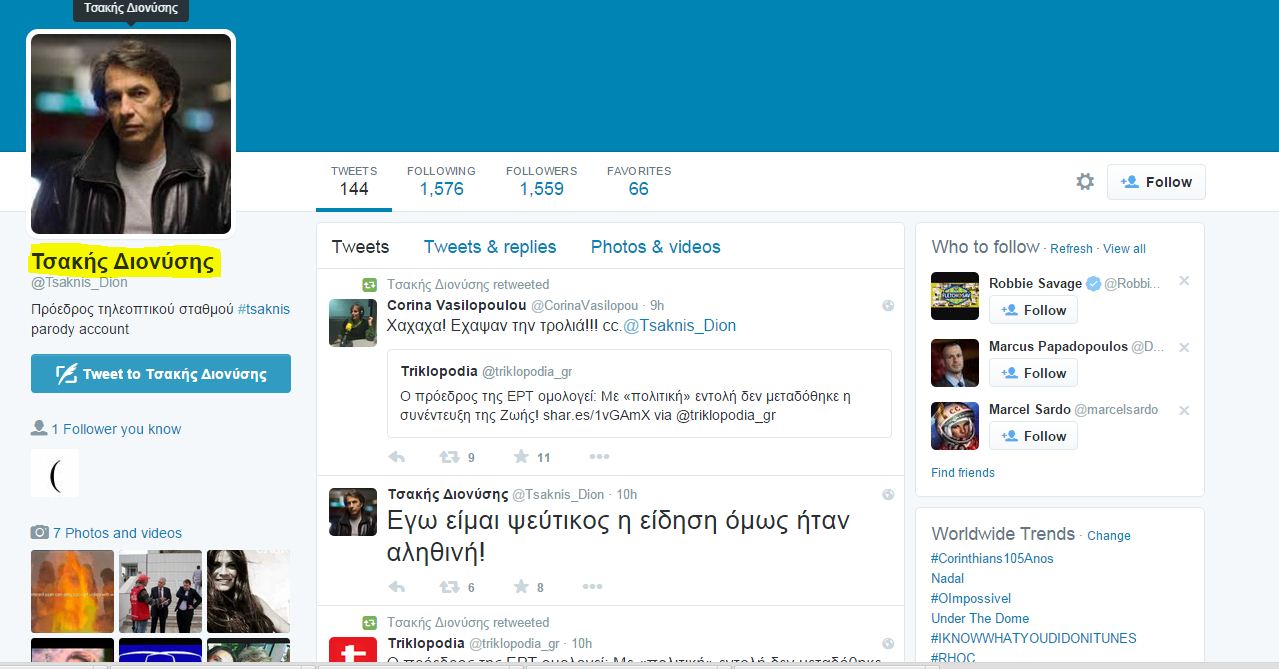The height and width of the screenshot is (669, 1279).
Task: Open the #OImpossivel trend
Action: point(972,598)
